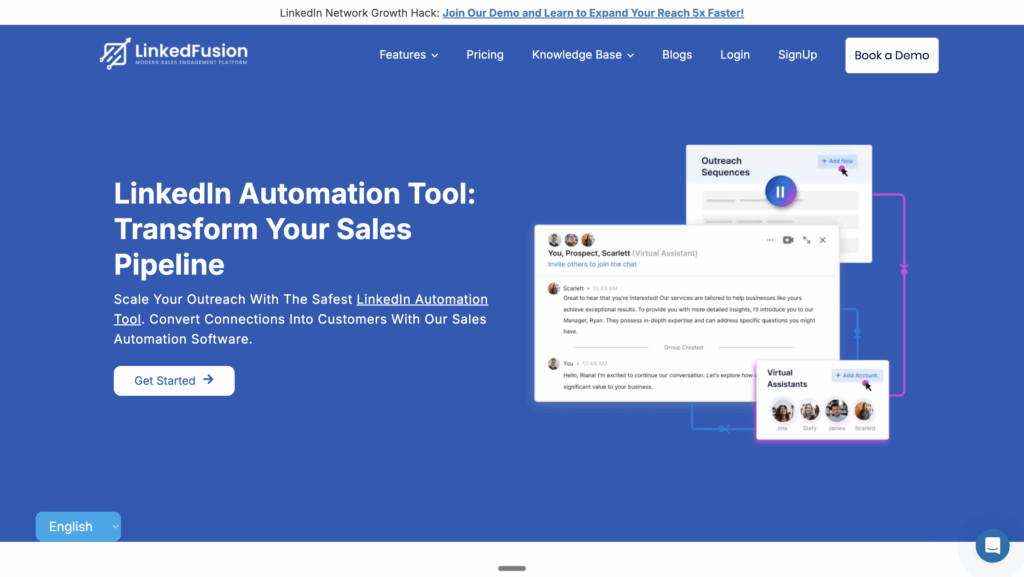Click Scarlett's avatar in Virtual Assistants
The image size is (1024, 577).
click(864, 411)
